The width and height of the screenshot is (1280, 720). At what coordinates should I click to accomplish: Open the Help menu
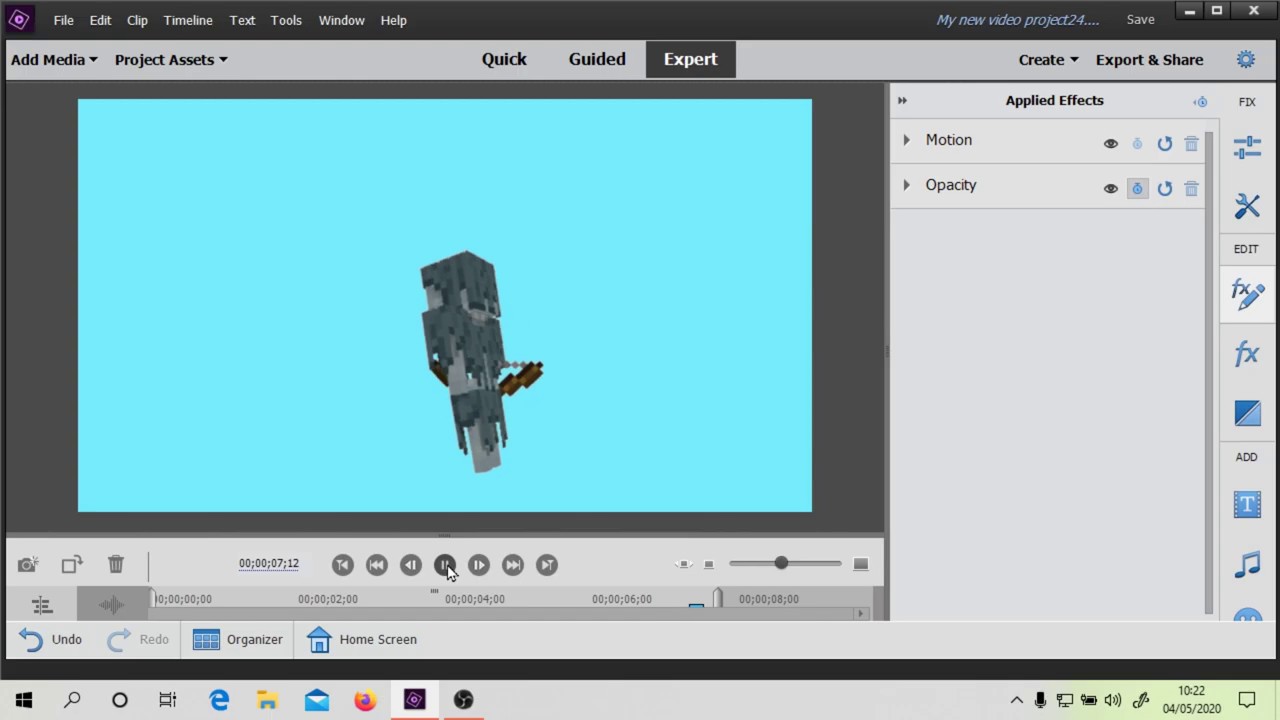click(393, 20)
